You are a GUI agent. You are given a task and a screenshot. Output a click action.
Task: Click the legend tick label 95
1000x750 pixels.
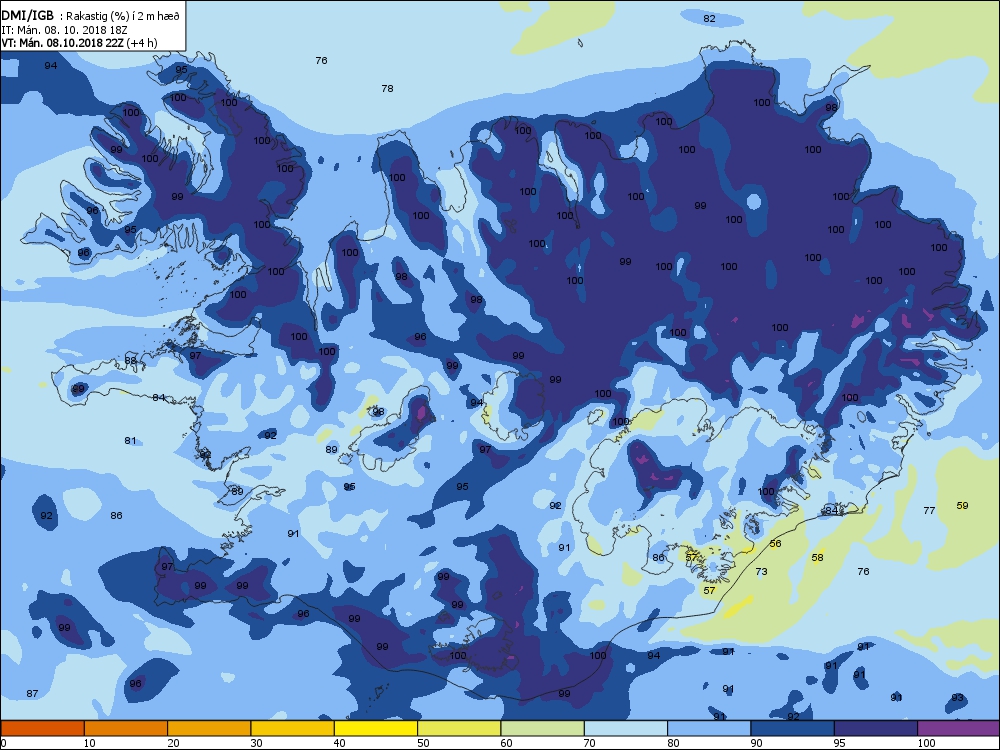point(840,743)
